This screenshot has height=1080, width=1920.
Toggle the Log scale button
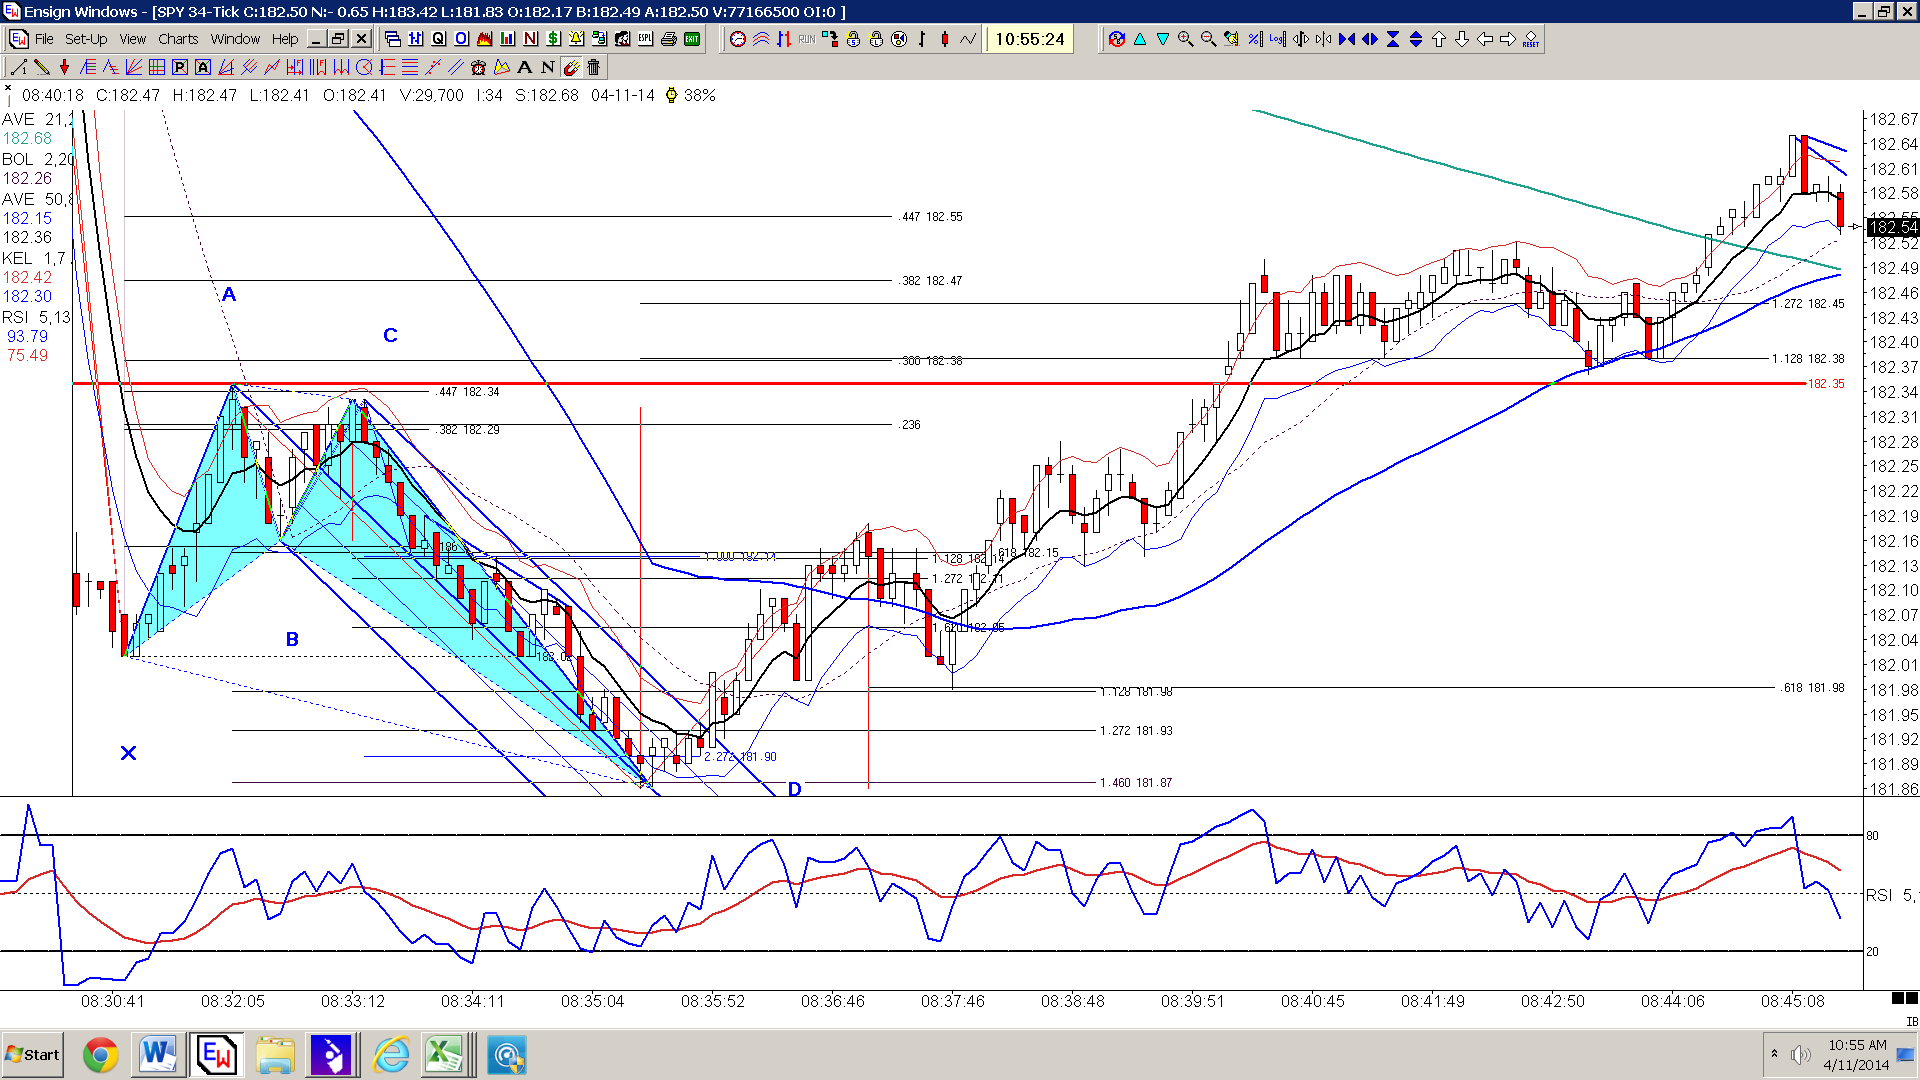pos(1277,39)
